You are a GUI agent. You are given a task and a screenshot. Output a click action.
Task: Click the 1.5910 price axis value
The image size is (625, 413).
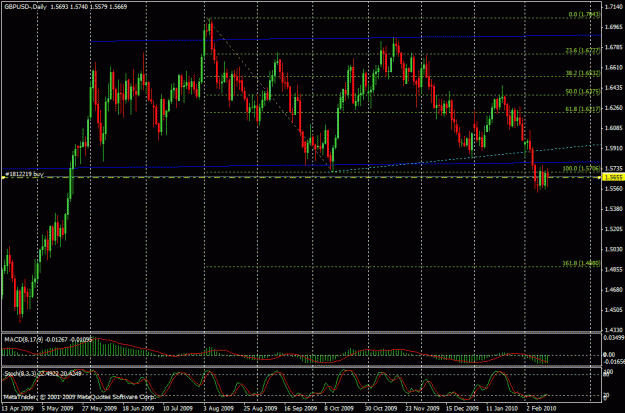(x=614, y=148)
